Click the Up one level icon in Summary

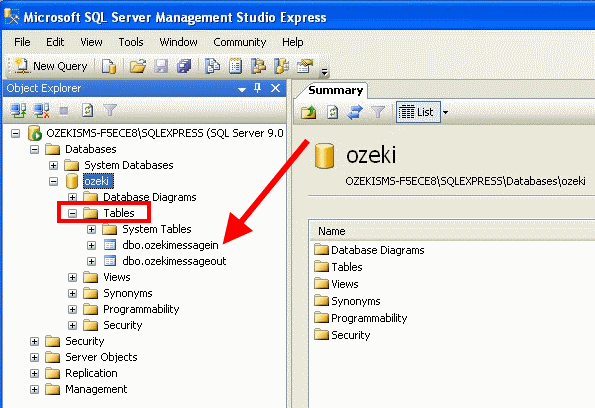point(309,112)
